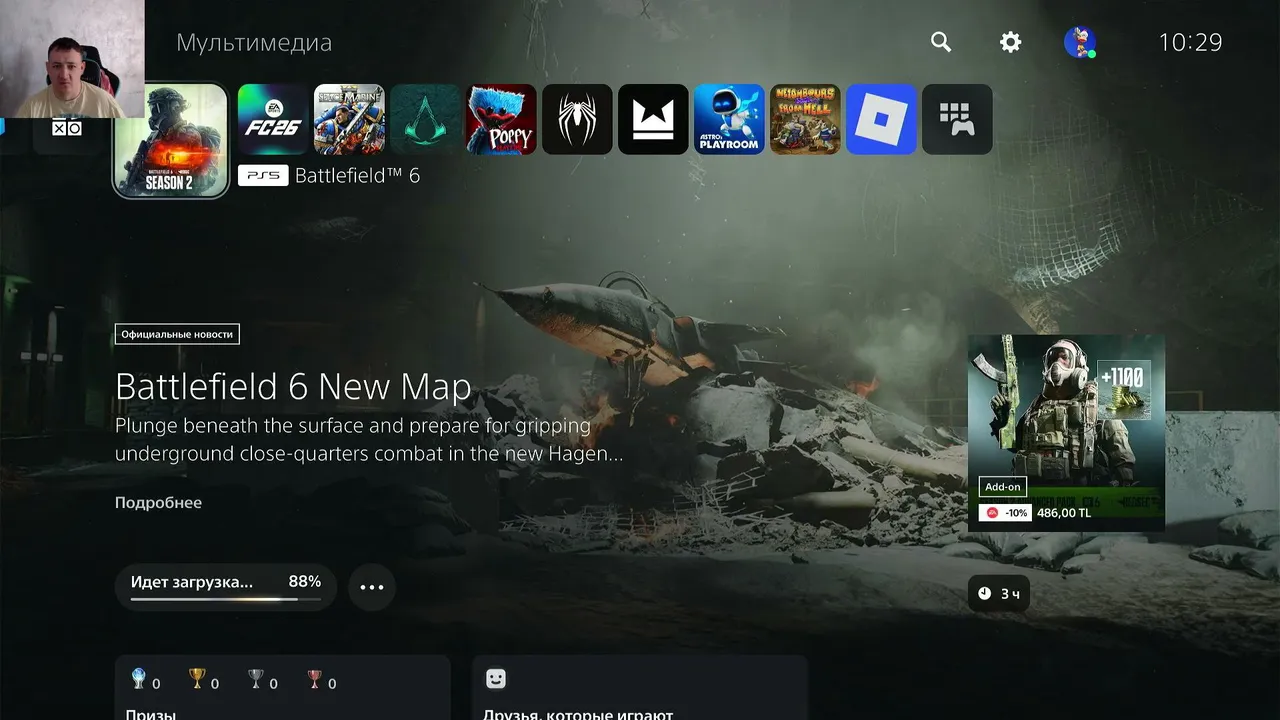Select the Space Marine game tile
1280x720 pixels.
click(349, 119)
